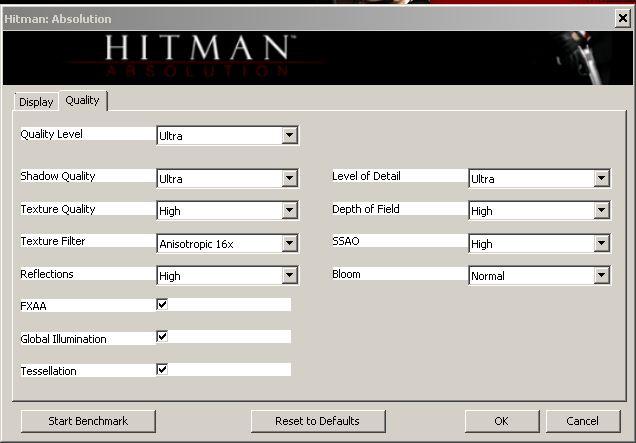This screenshot has width=636, height=443.
Task: Click the Start Benchmark button
Action: (x=88, y=421)
